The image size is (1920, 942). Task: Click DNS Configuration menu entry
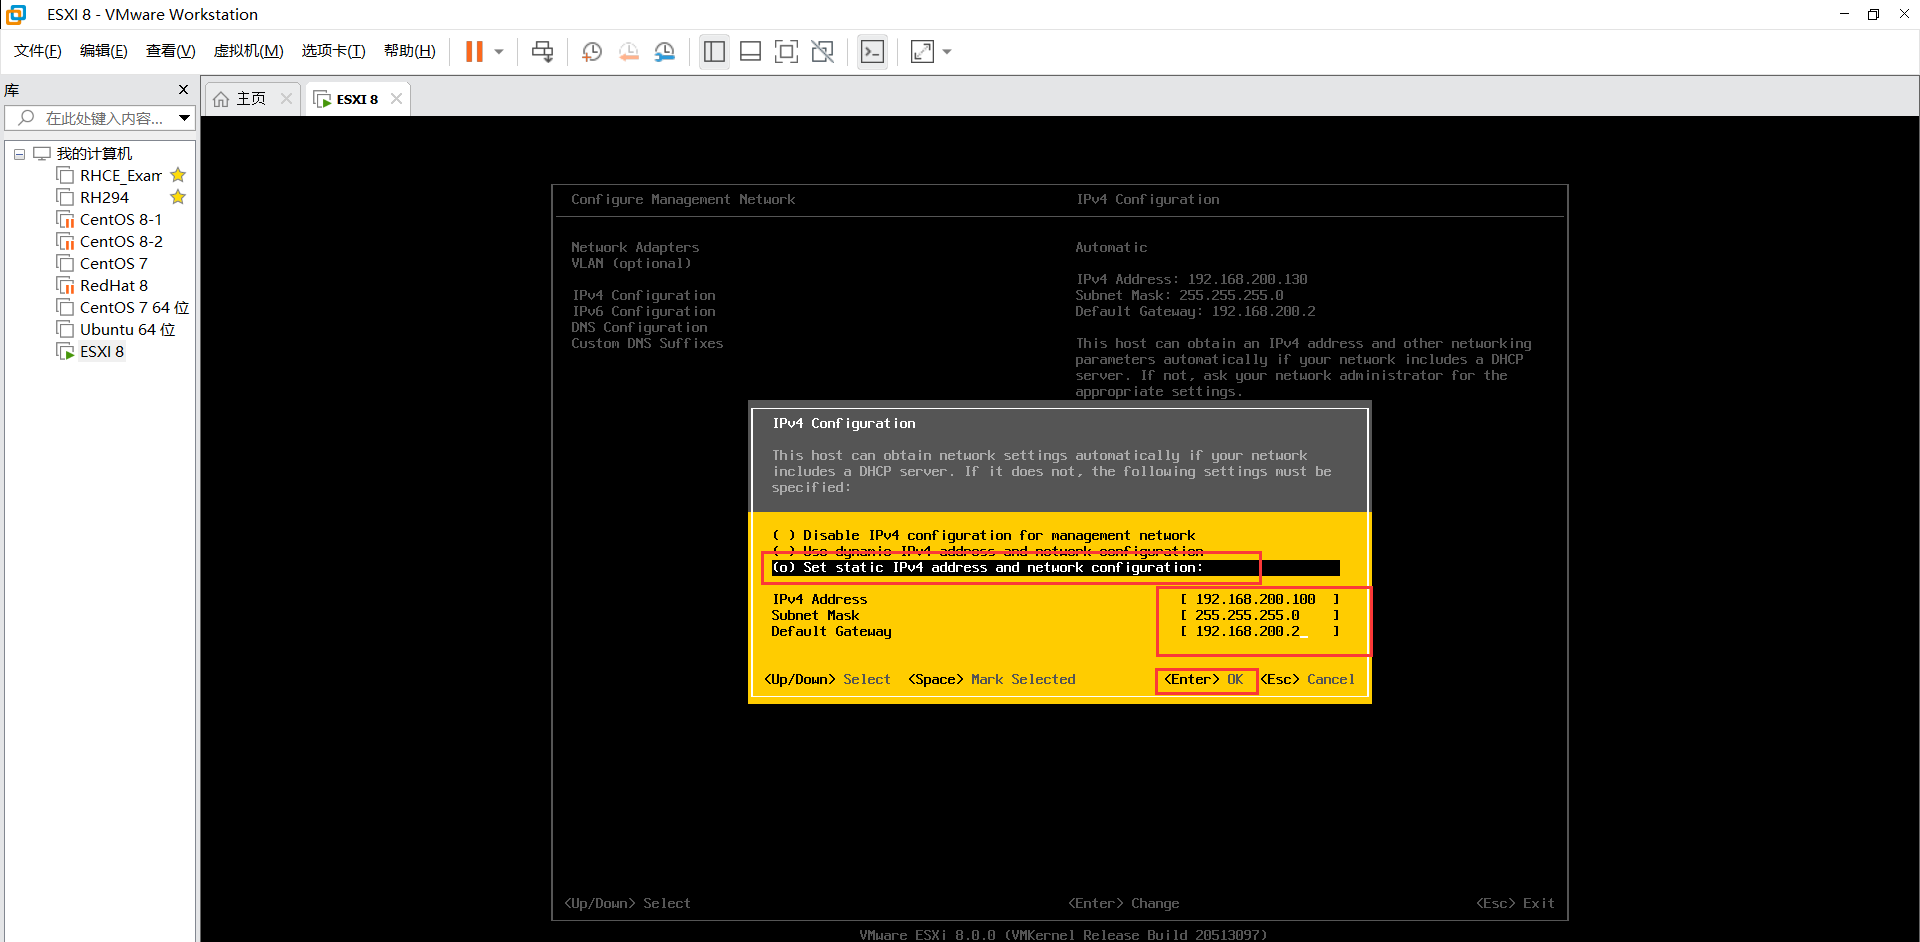639,328
